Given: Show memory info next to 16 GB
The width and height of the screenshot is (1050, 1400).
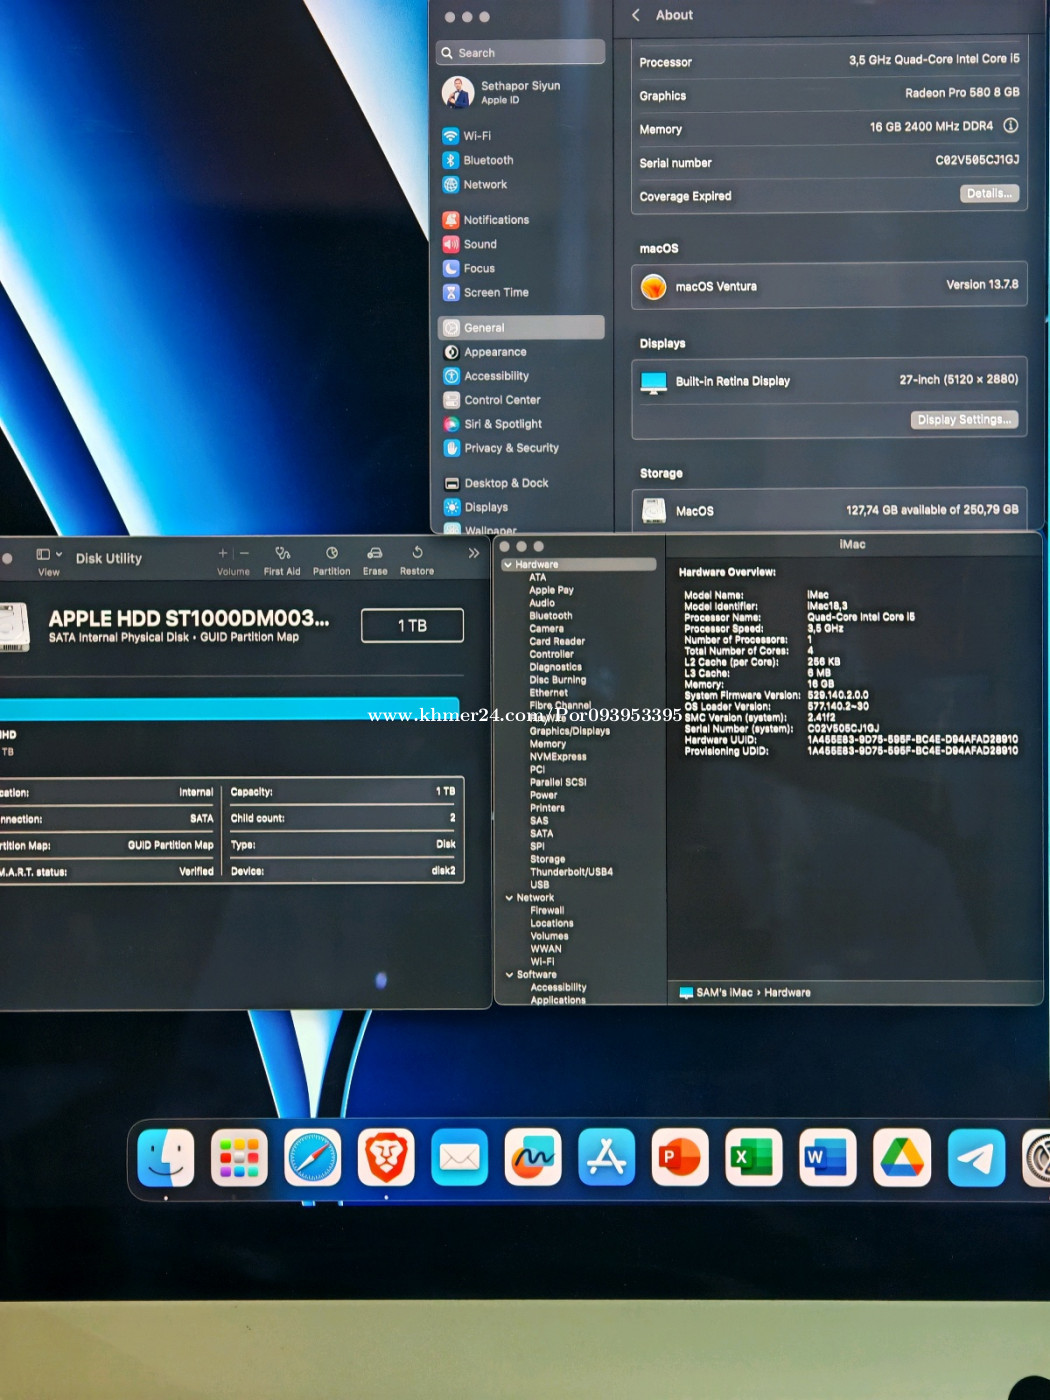Looking at the screenshot, I should click(x=1011, y=126).
